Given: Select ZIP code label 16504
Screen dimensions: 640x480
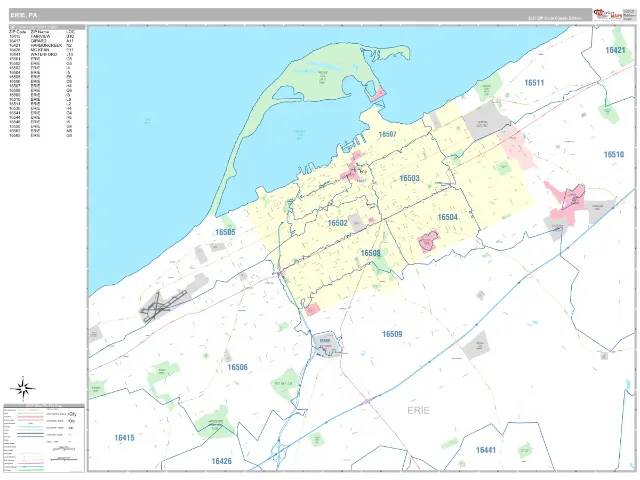Looking at the screenshot, I should (x=447, y=217).
